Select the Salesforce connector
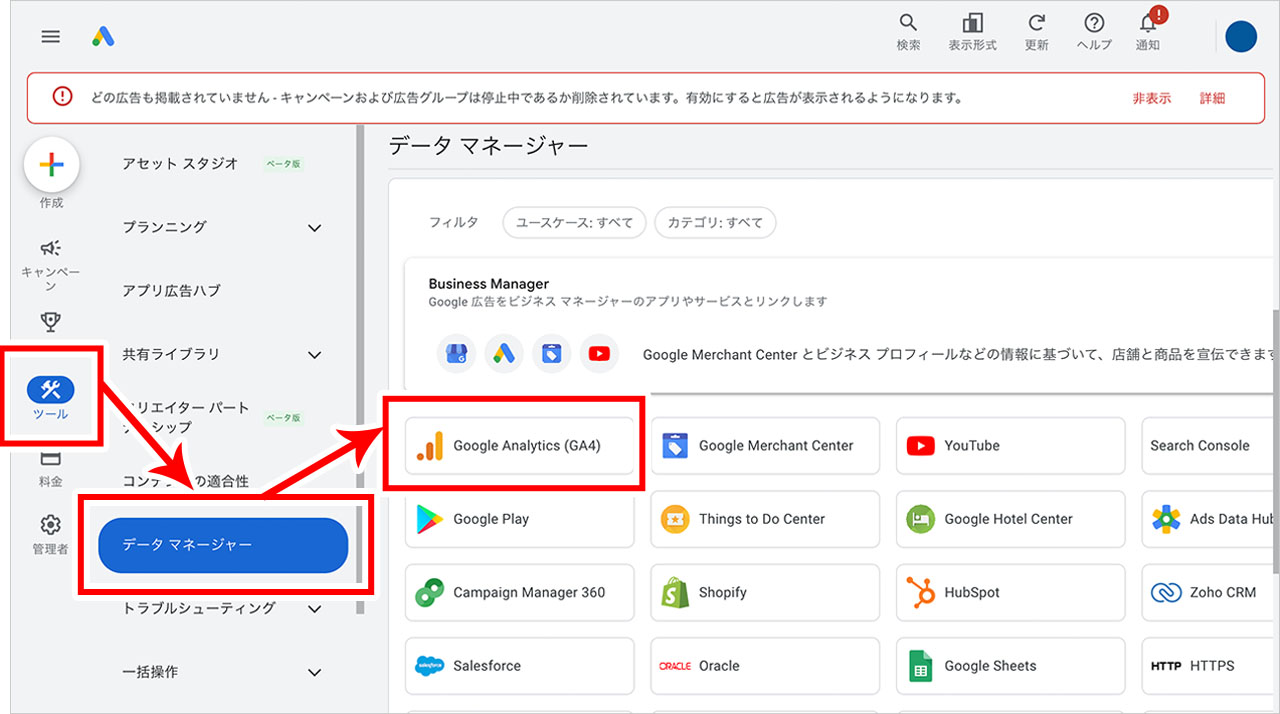This screenshot has height=714, width=1280. 519,665
